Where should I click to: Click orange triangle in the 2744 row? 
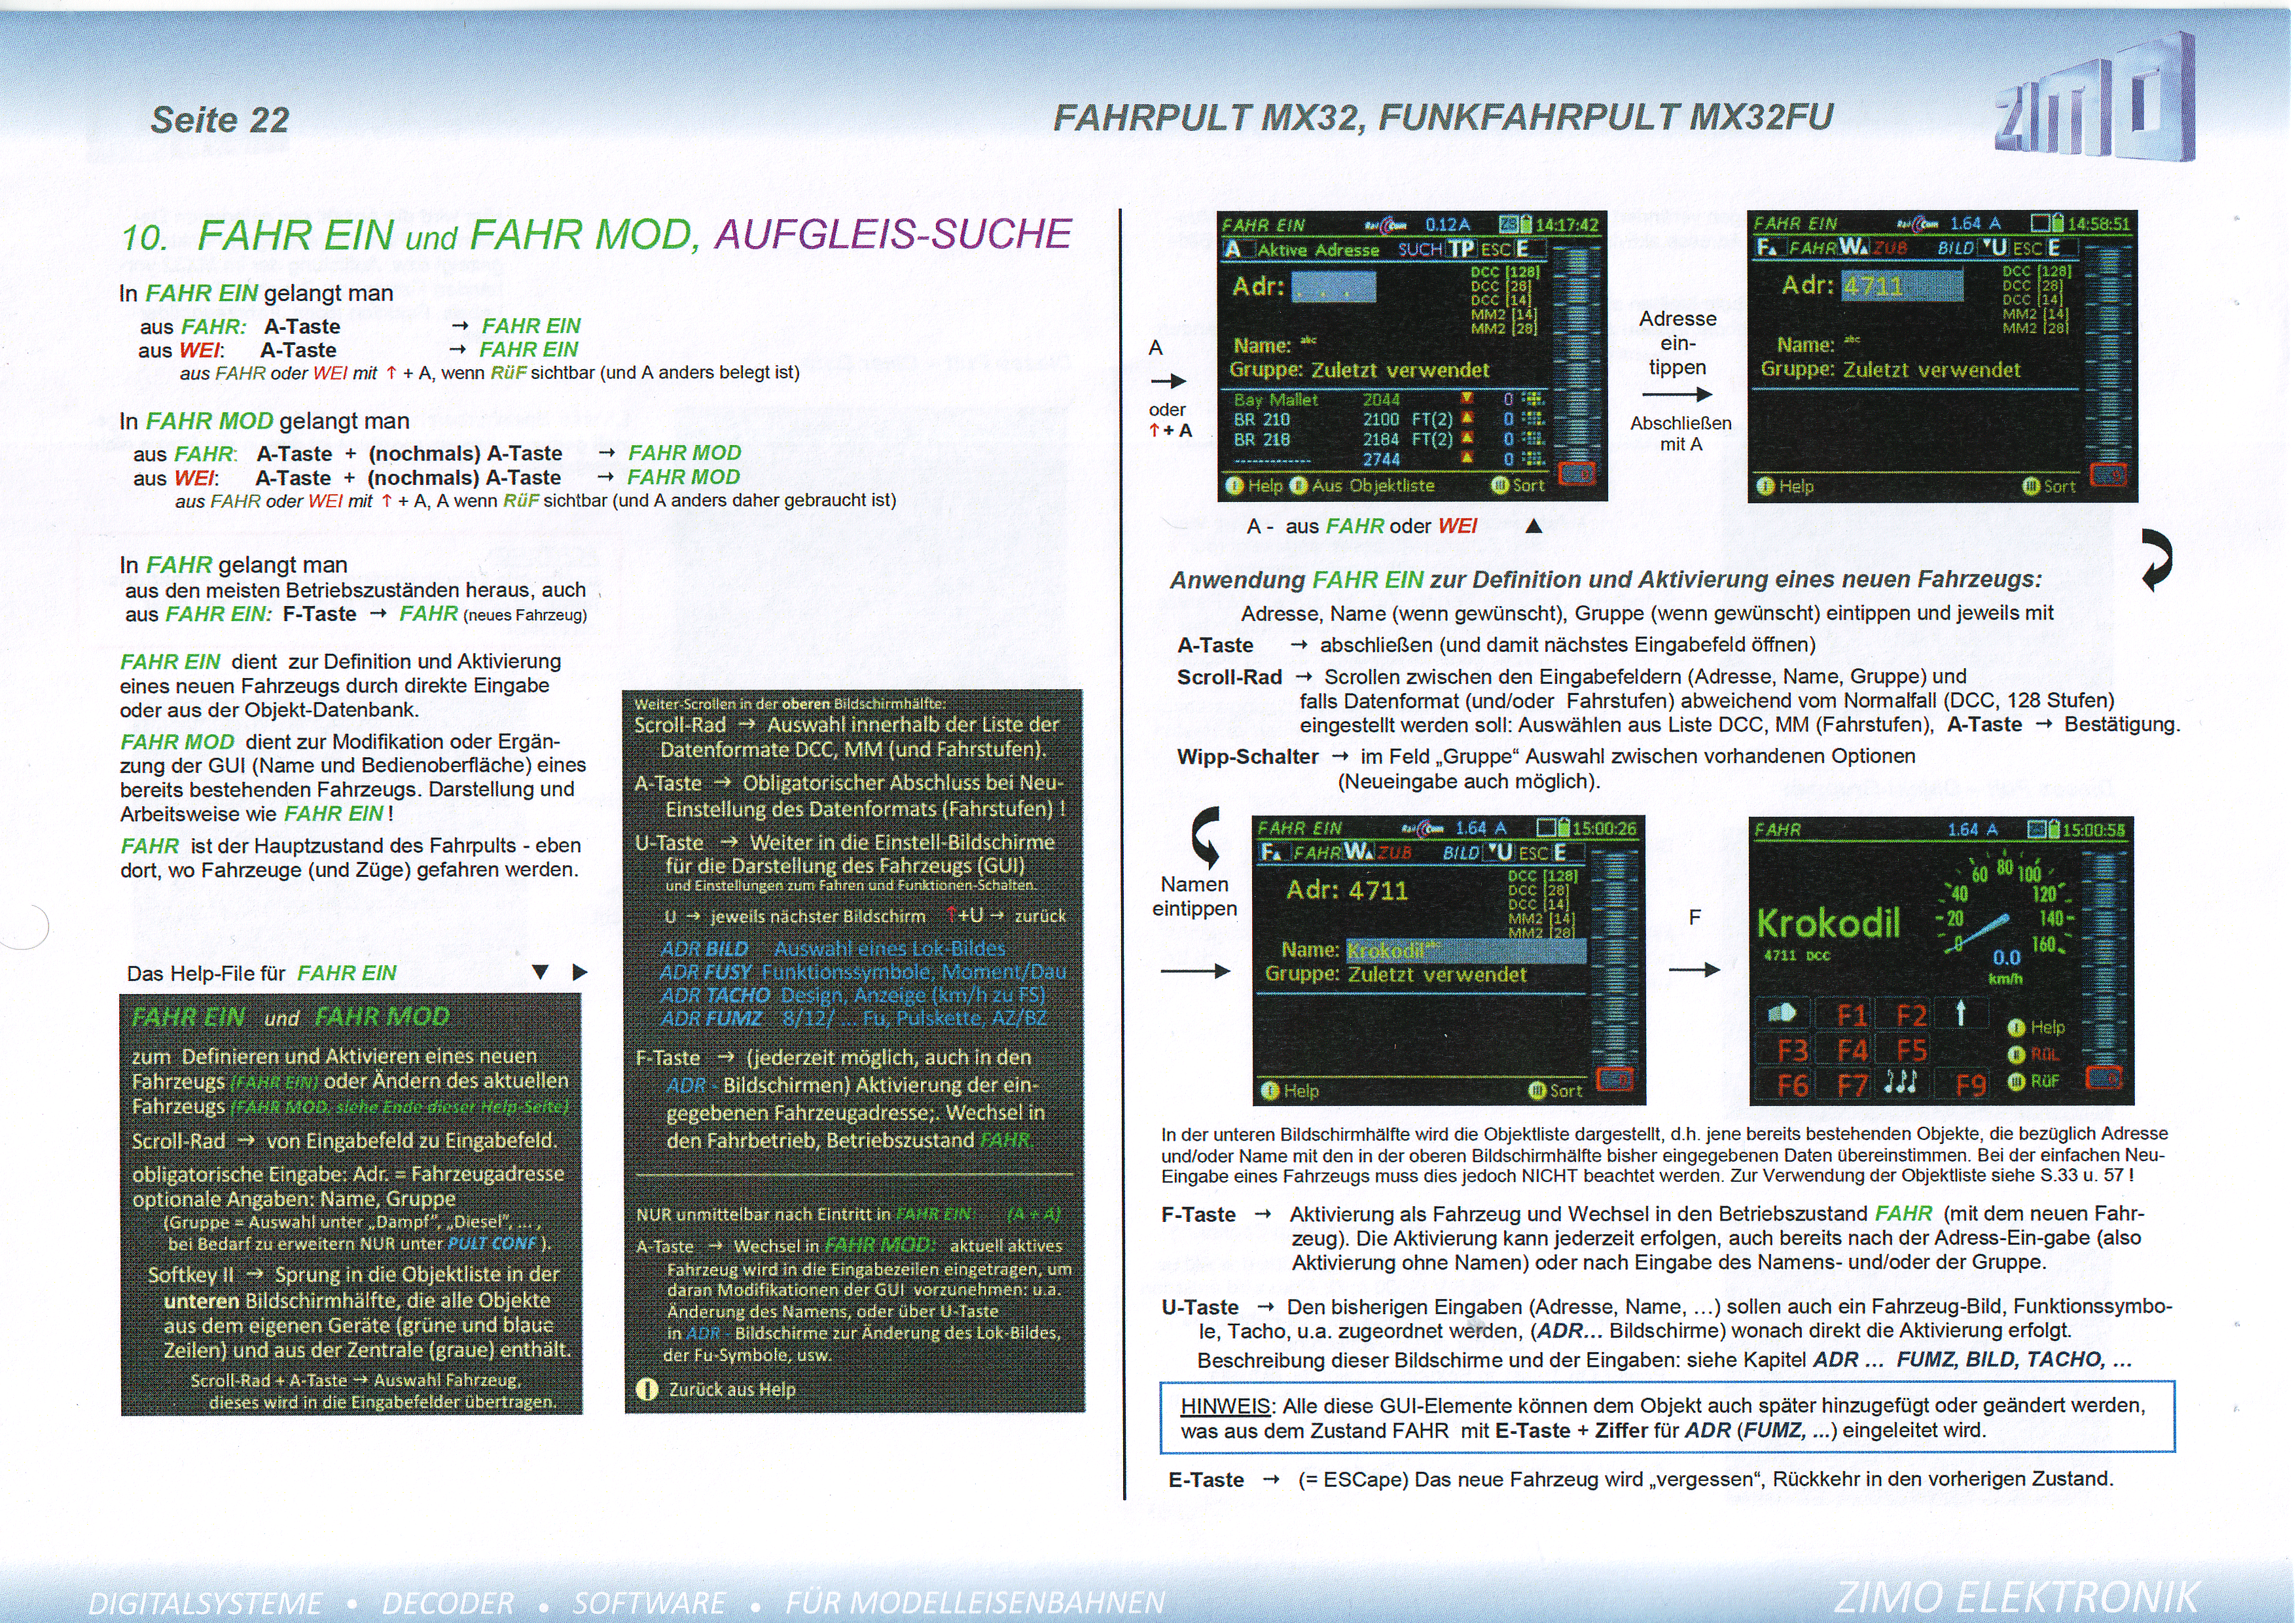tap(1467, 458)
